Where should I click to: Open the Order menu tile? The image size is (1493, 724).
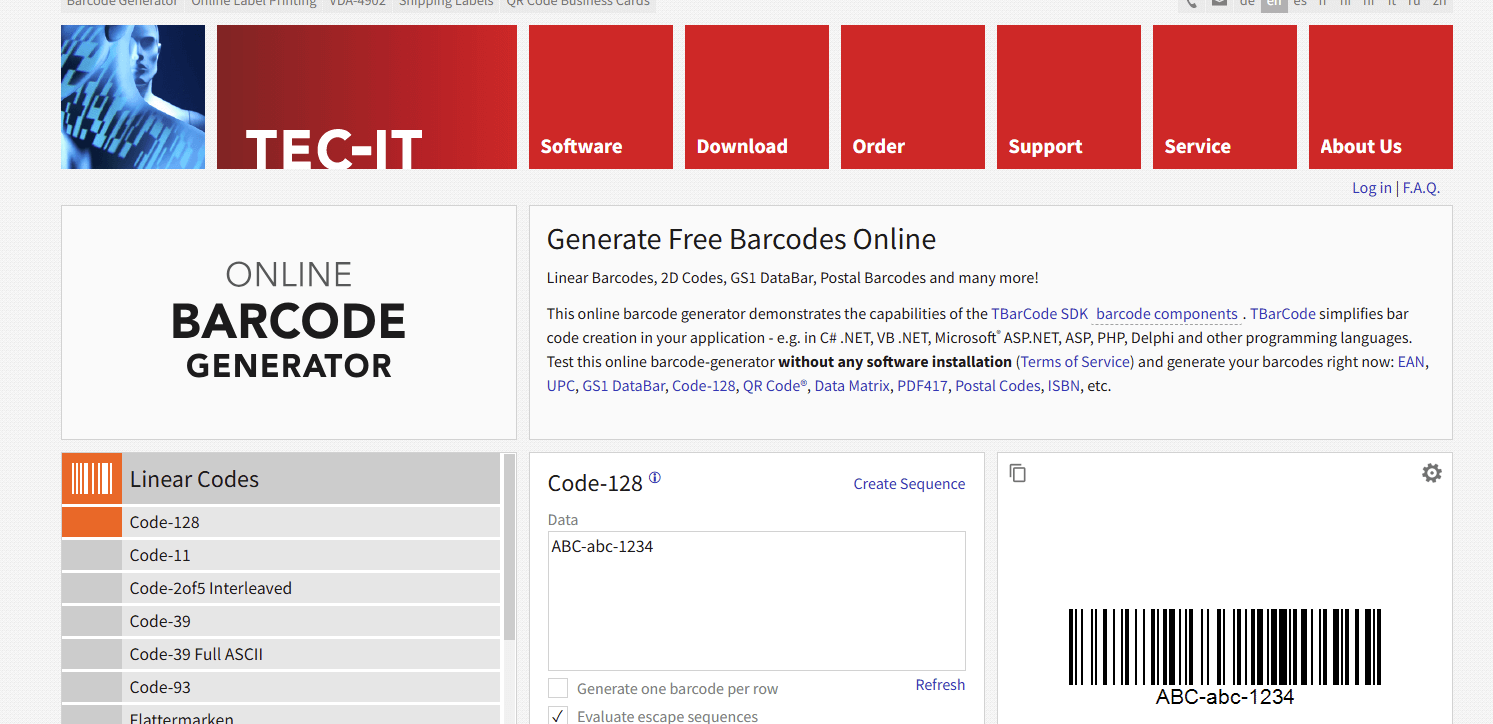[913, 97]
